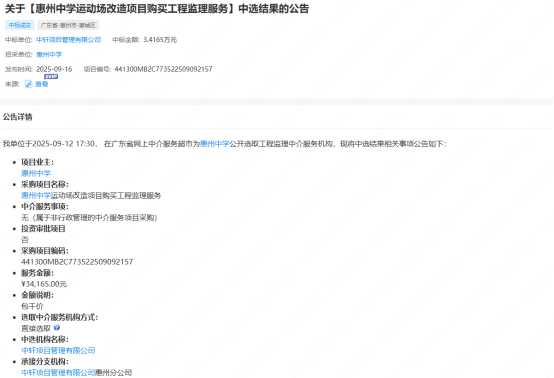This screenshot has width=554, height=378.
Task: Select 运动场改造项目购买工程监理服务 in project name value
Action: click(x=106, y=195)
